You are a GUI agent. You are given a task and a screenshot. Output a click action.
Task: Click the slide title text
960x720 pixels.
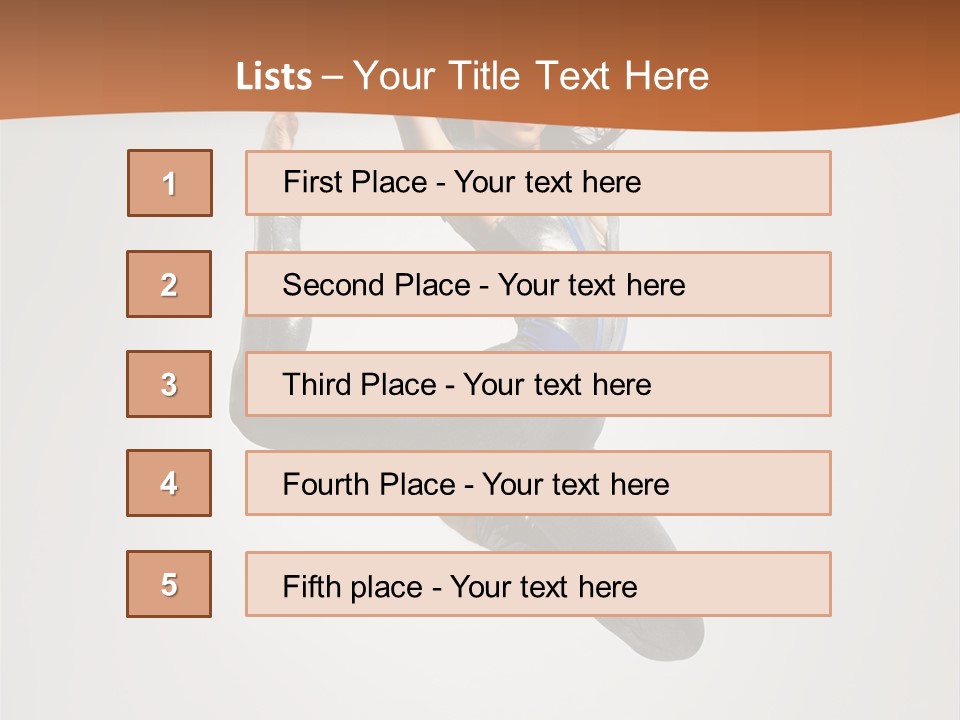click(472, 76)
